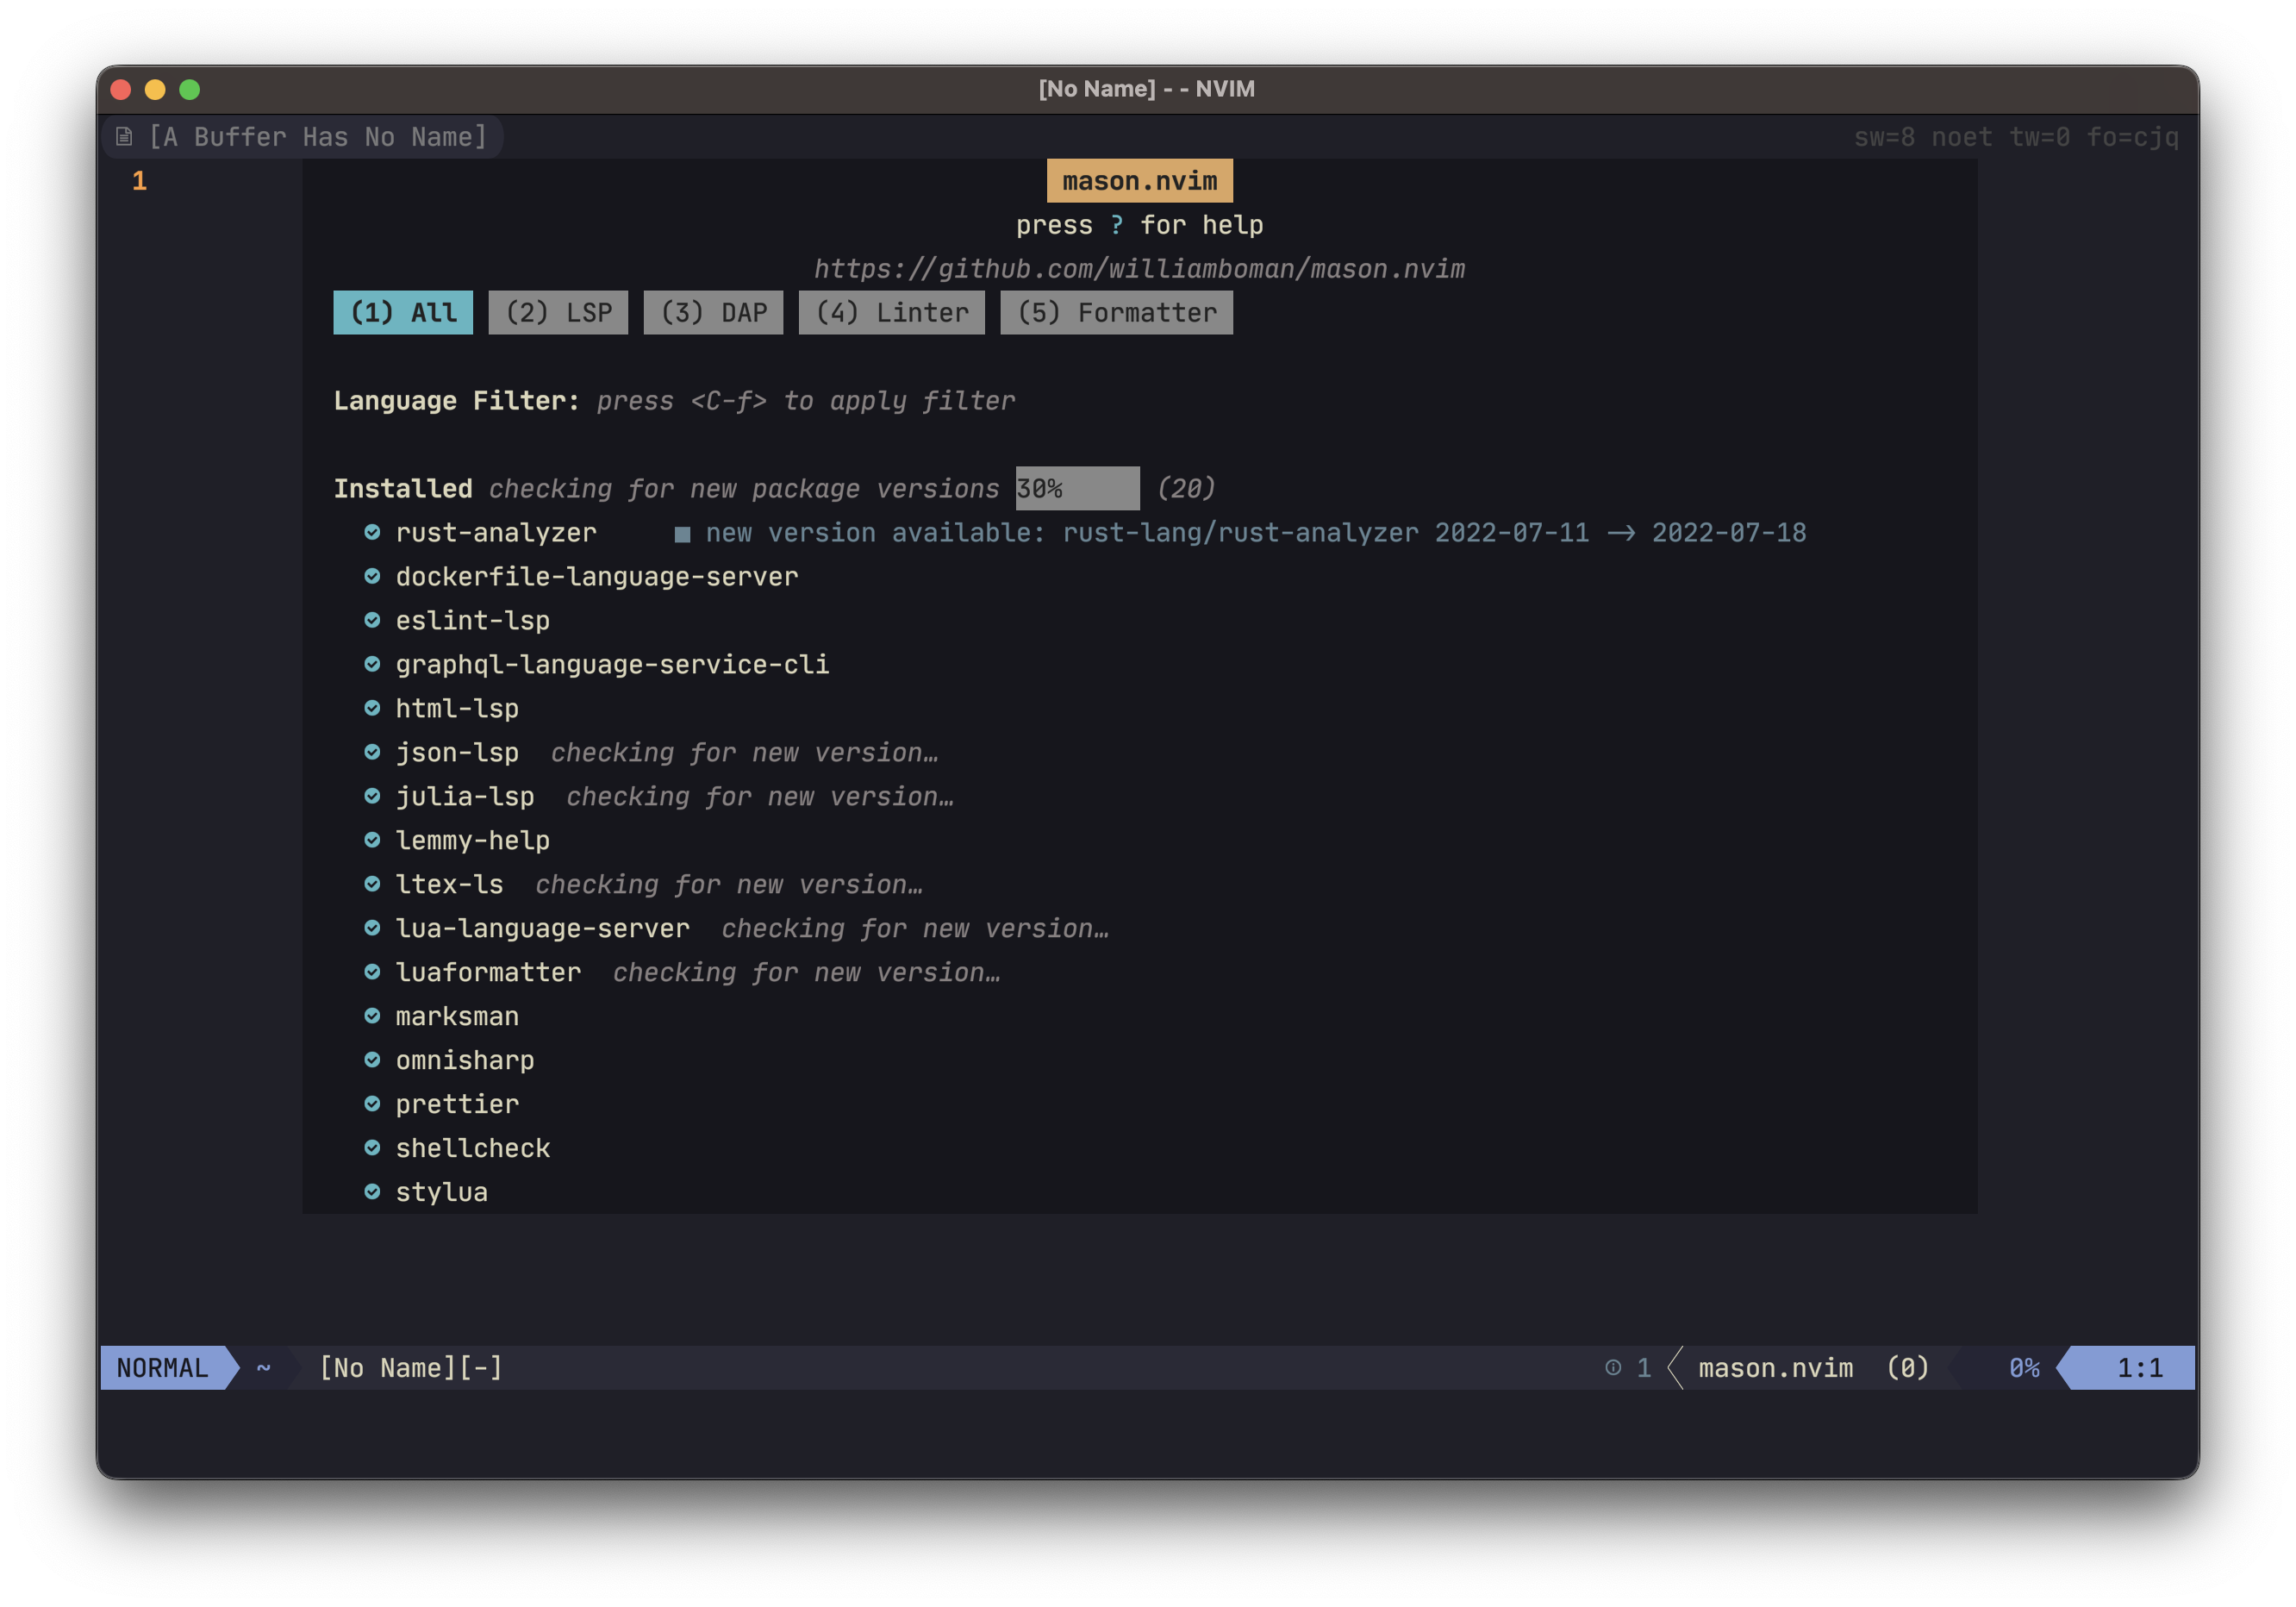
Task: Select the shellcheck package row
Action: 473,1149
